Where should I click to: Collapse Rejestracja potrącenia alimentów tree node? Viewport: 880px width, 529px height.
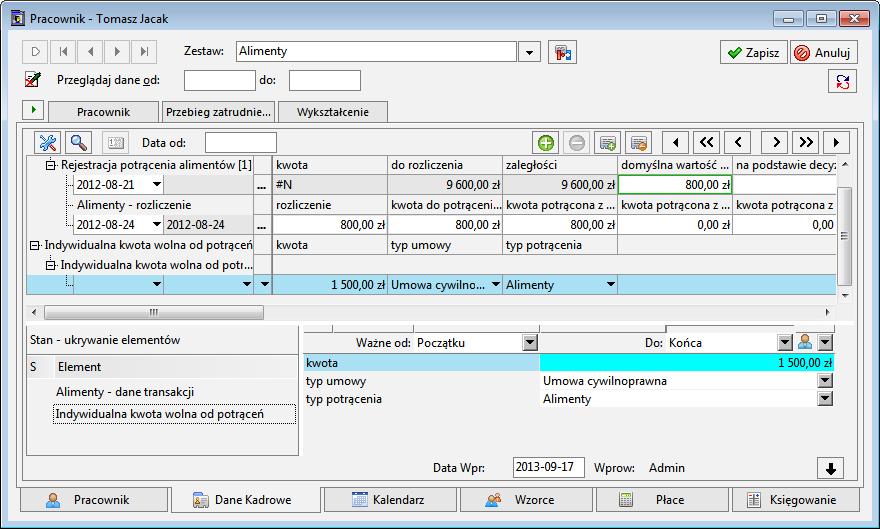coord(51,165)
